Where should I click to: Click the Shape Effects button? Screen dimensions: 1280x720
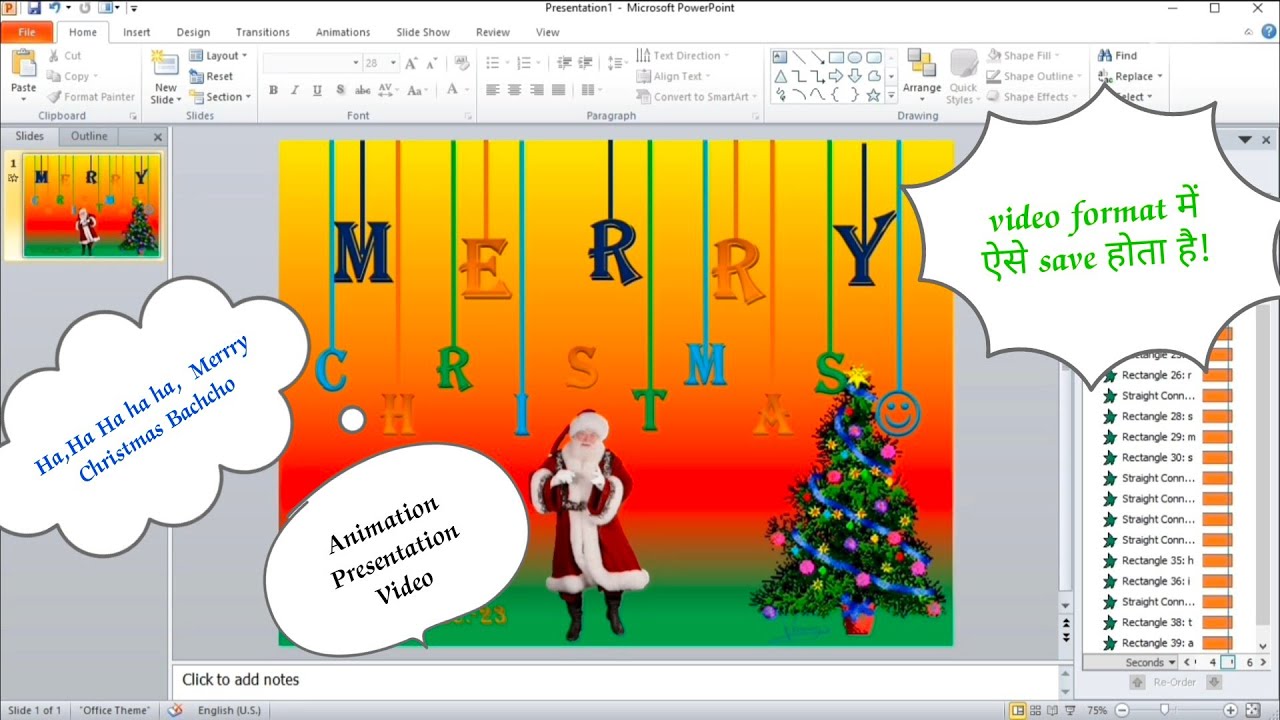pyautogui.click(x=1033, y=97)
